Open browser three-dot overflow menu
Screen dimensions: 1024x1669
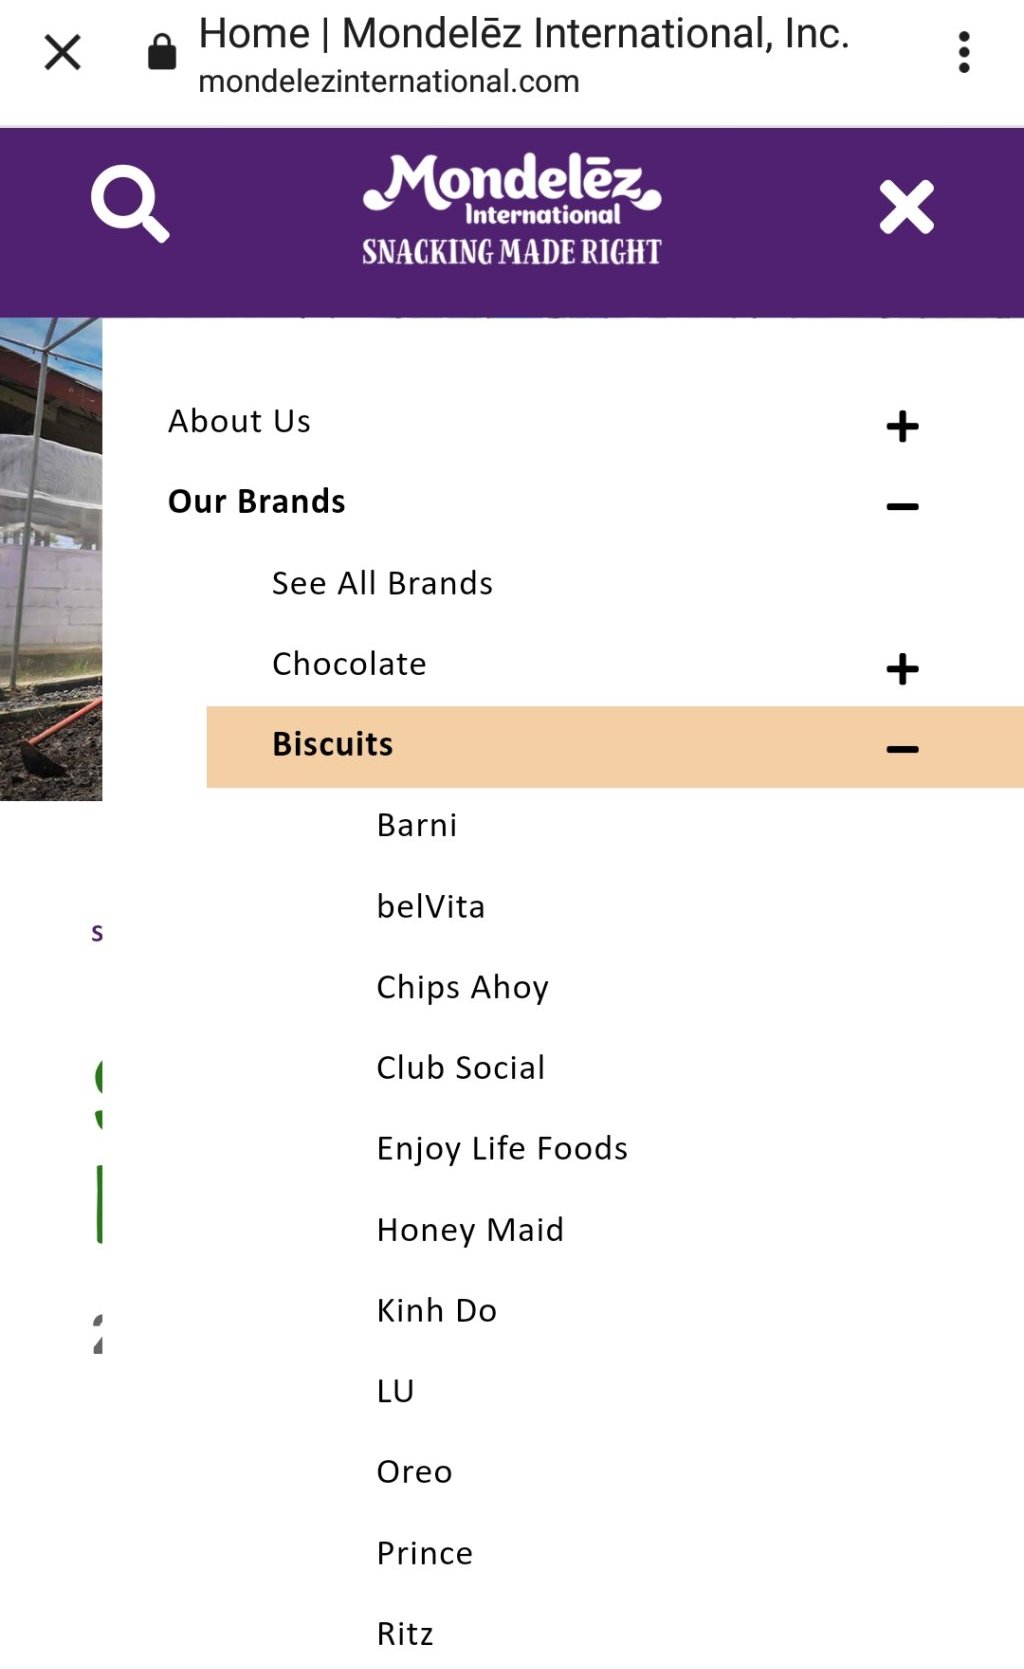[x=963, y=52]
